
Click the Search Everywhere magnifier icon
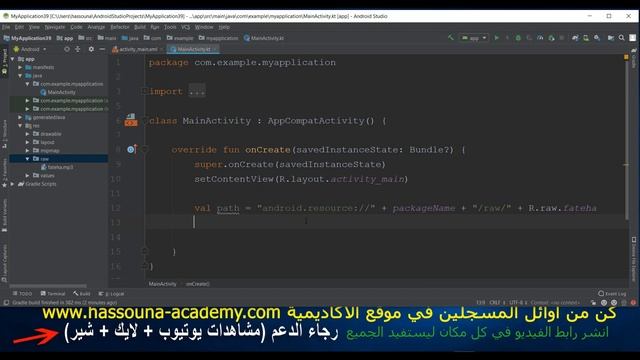[x=621, y=38]
